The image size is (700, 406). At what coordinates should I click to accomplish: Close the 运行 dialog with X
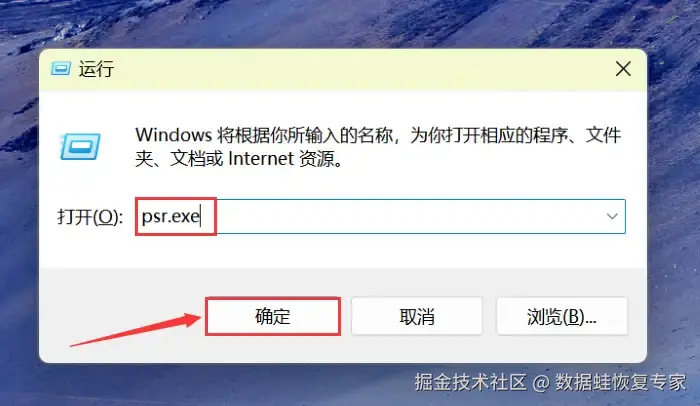pos(623,69)
